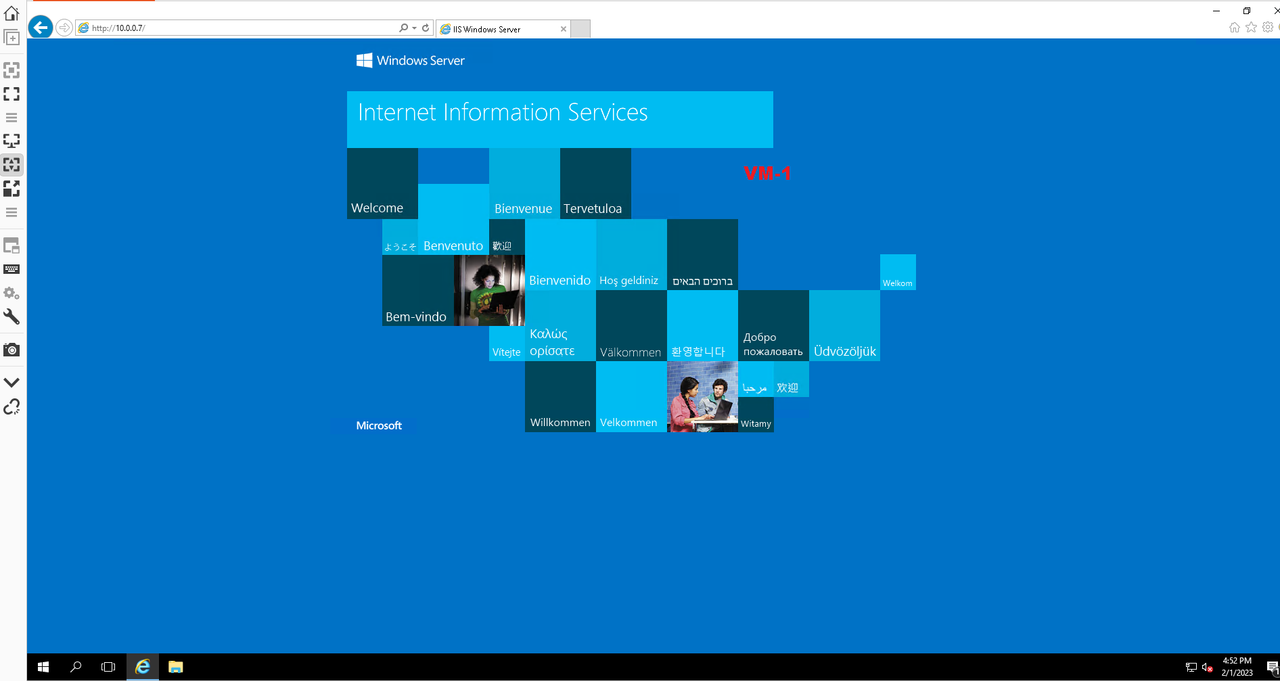
Task: Click the browser window's minimize button
Action: coord(1215,10)
